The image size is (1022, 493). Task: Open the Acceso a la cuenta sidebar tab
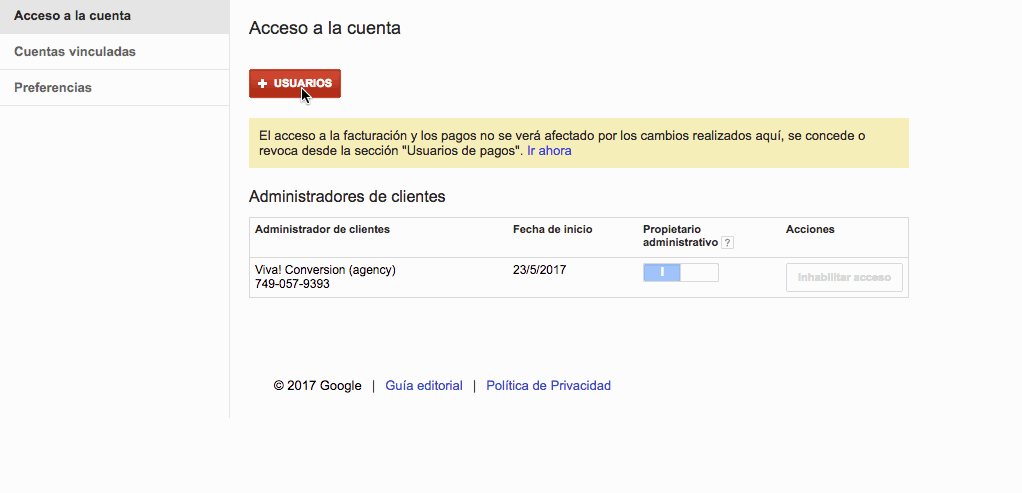click(114, 16)
